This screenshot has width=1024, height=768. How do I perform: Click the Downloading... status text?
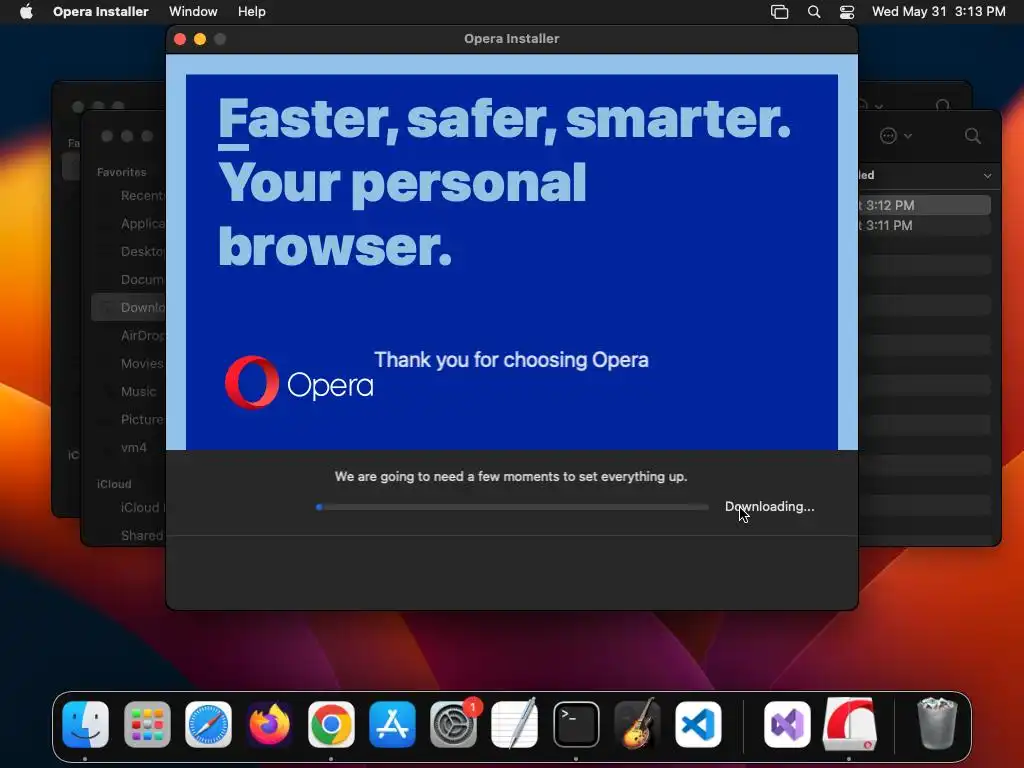769,507
